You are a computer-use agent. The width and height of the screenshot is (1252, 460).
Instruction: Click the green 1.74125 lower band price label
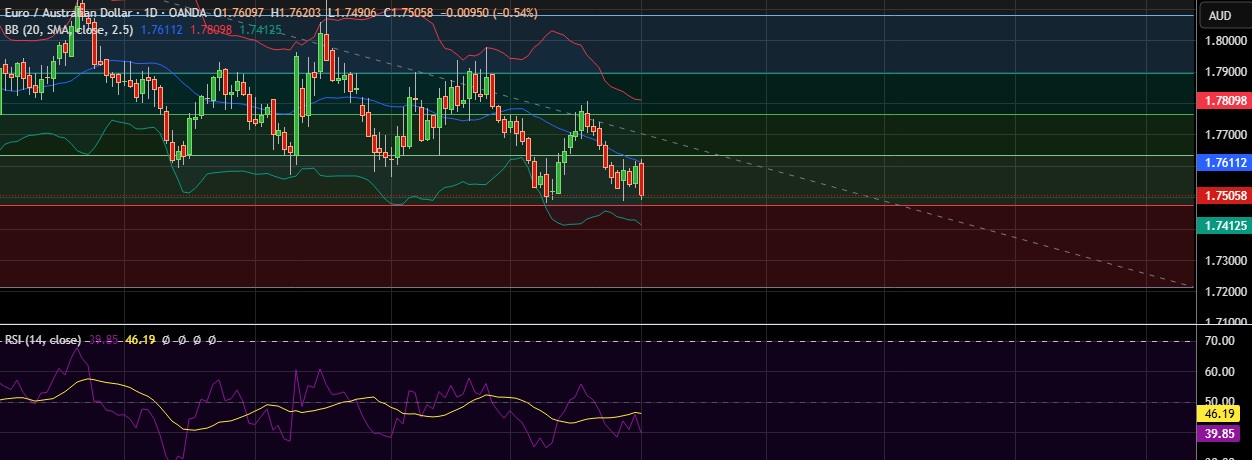pyautogui.click(x=1223, y=227)
